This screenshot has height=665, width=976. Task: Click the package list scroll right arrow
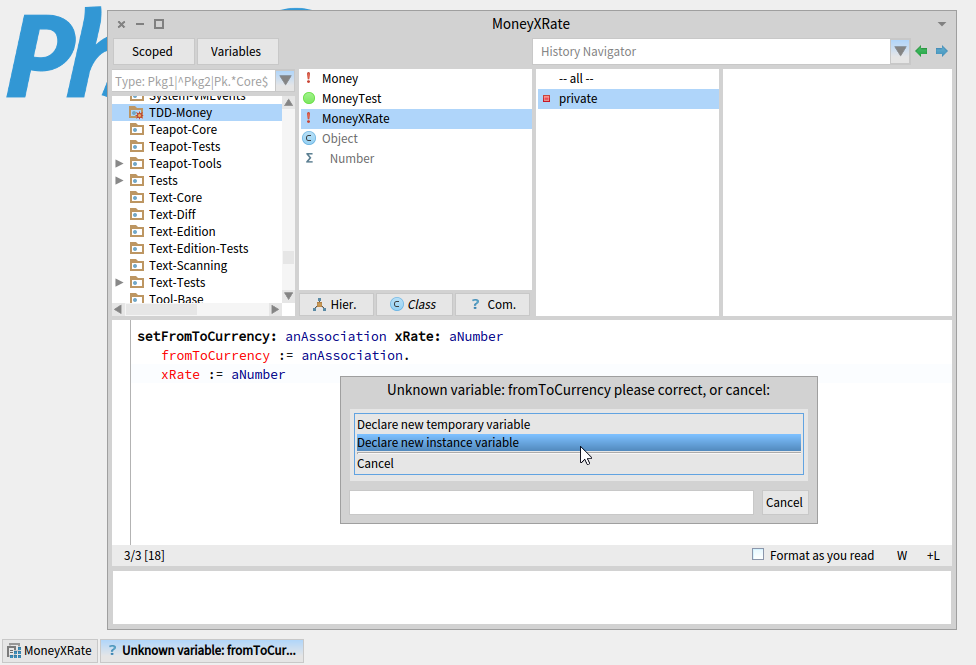(275, 309)
